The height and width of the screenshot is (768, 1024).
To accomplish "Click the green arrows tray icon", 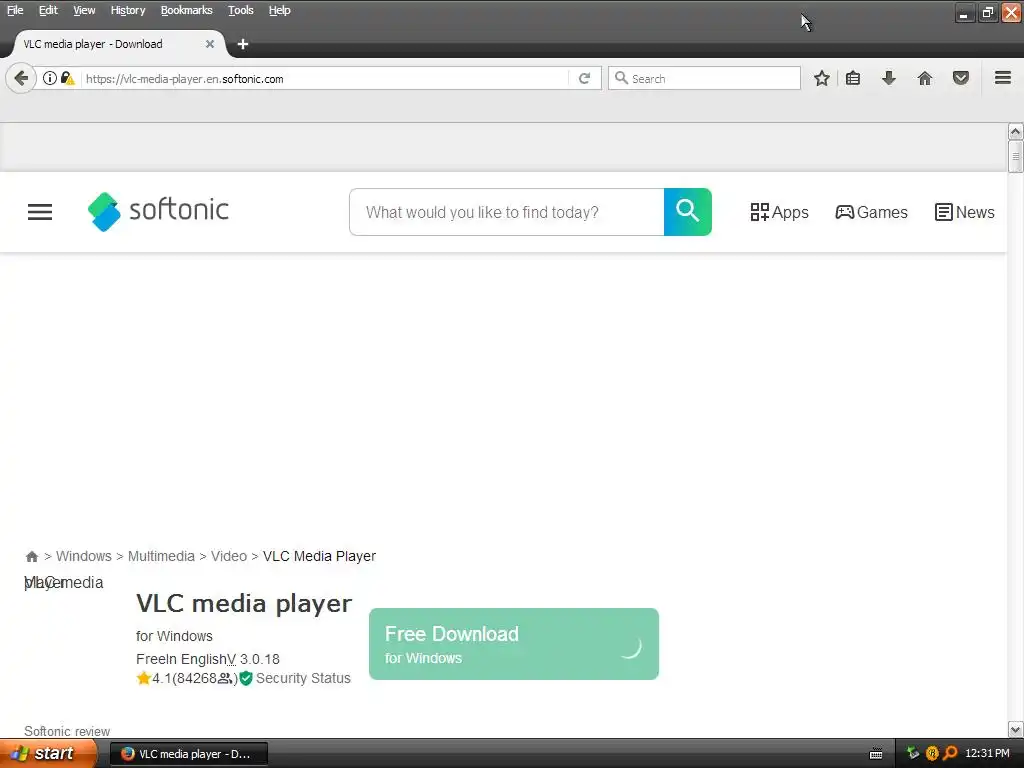I will (x=913, y=753).
